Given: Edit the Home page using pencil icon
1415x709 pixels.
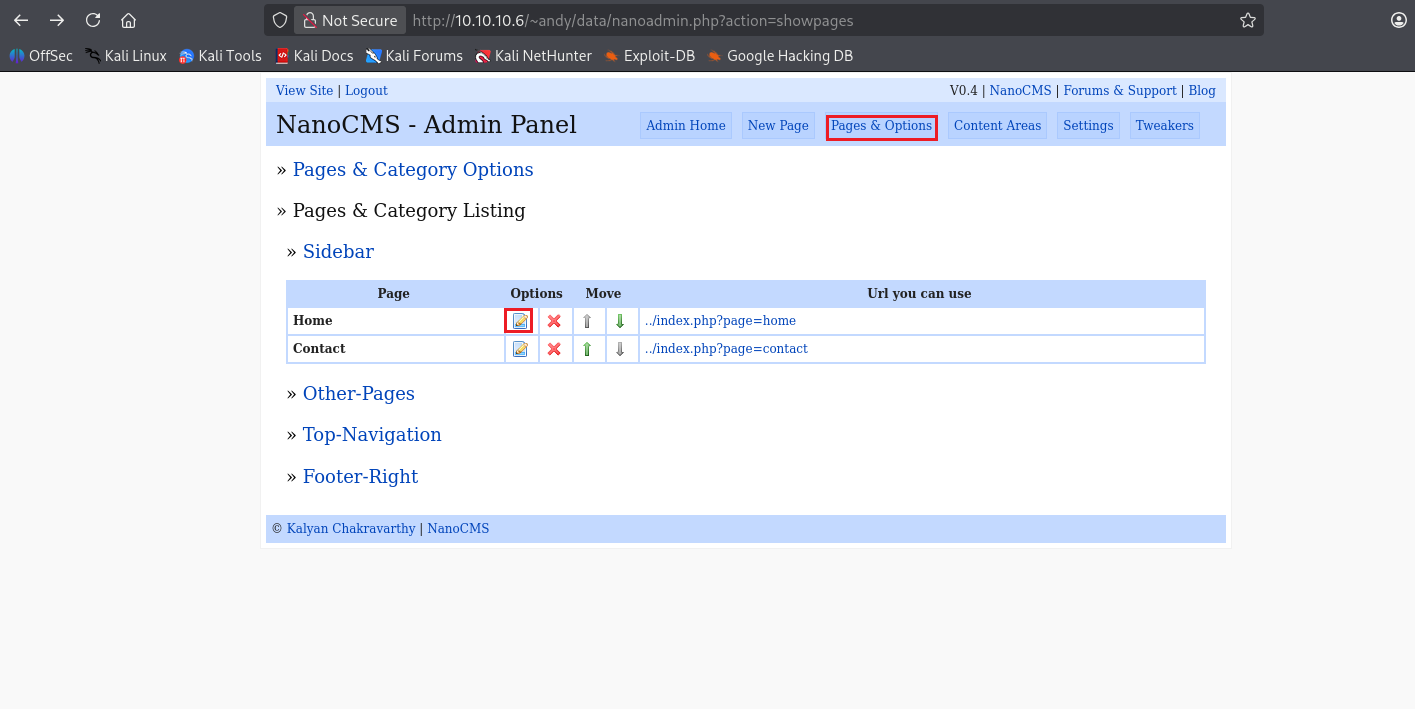Looking at the screenshot, I should [x=520, y=321].
